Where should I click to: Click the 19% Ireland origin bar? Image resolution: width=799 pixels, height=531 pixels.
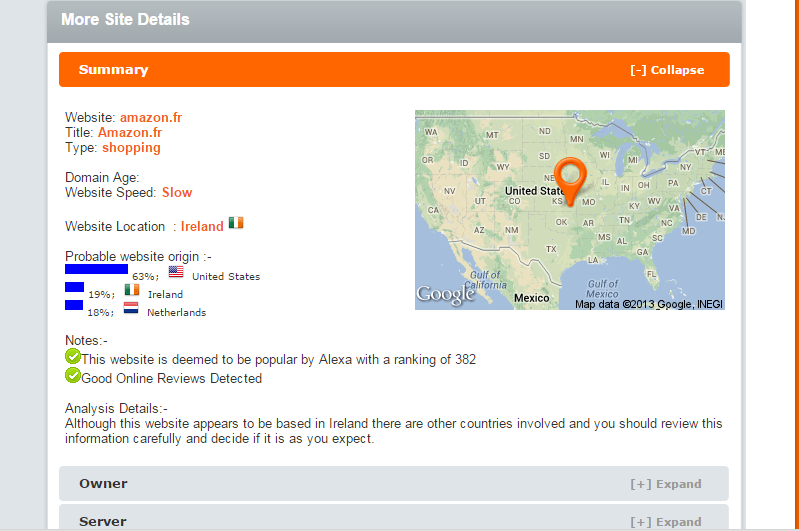(x=74, y=287)
